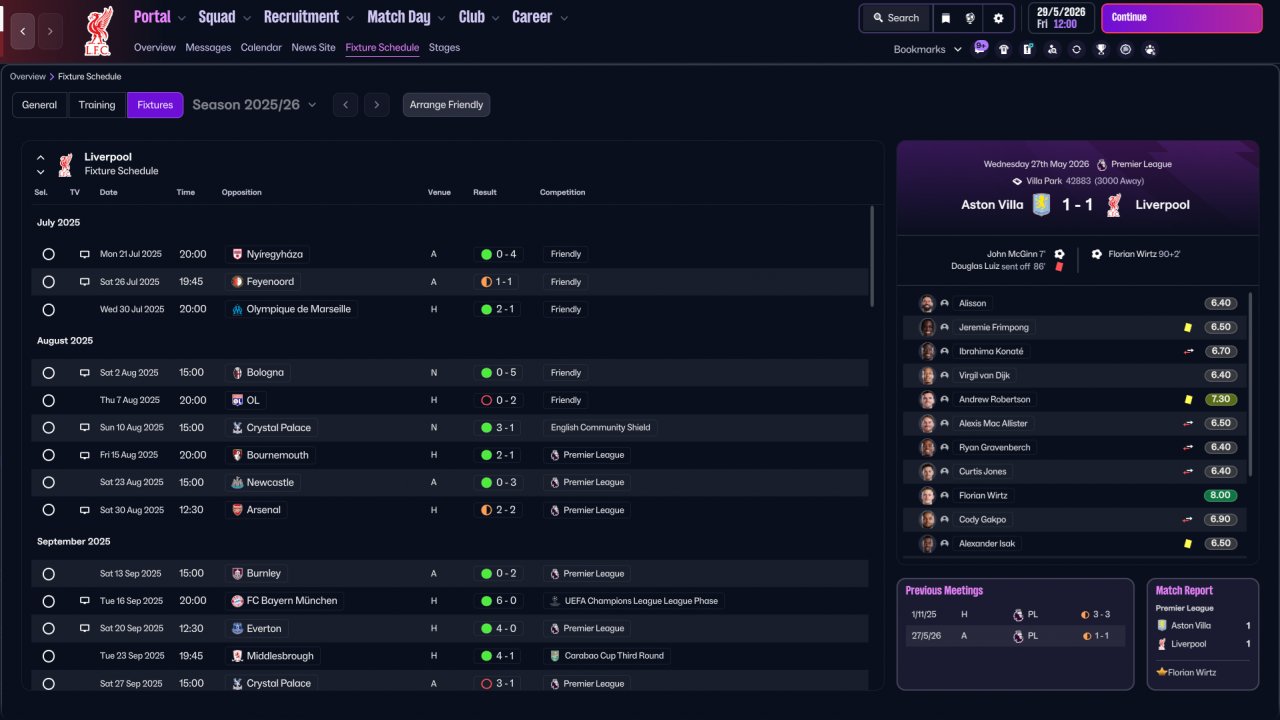The height and width of the screenshot is (720, 1280).
Task: Click the Liverpool crest in match summary
Action: pyautogui.click(x=1115, y=205)
